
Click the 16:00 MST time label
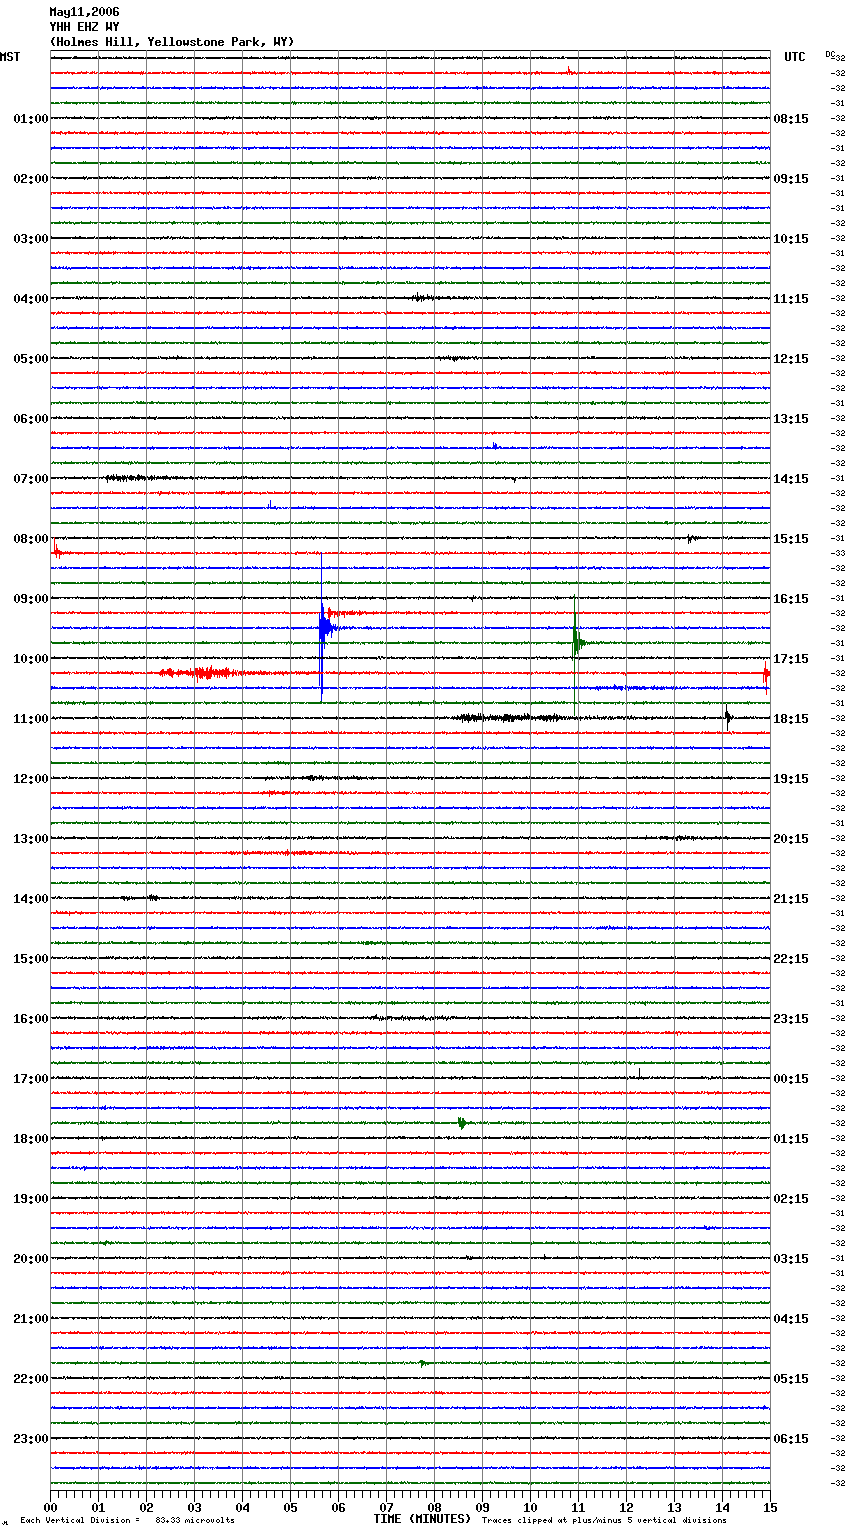(31, 1019)
